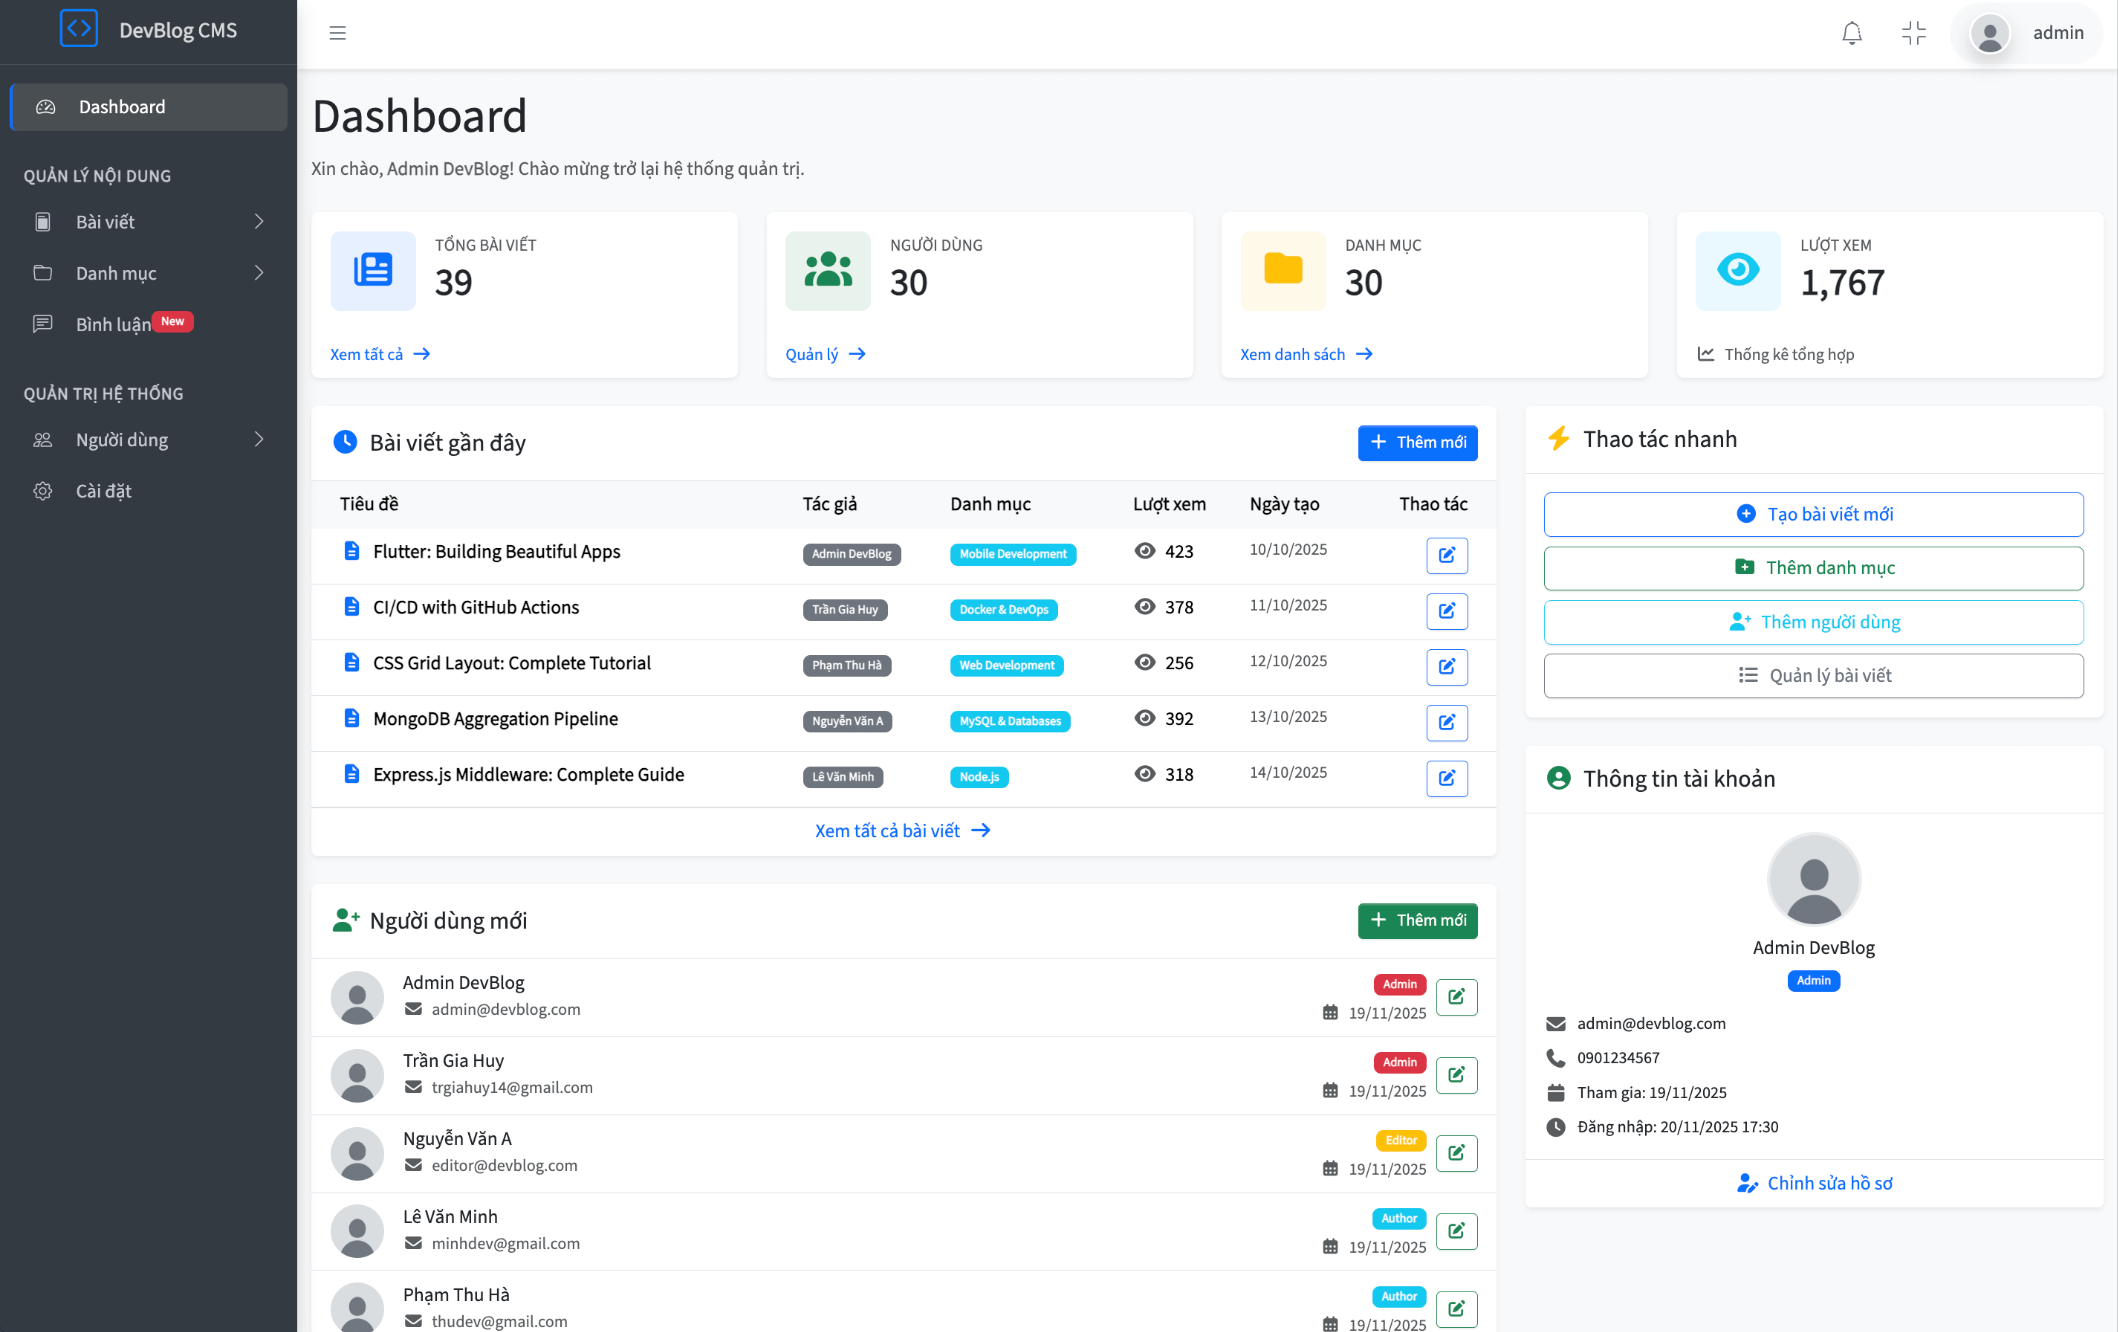Click the Tiêu đề column header

click(369, 504)
